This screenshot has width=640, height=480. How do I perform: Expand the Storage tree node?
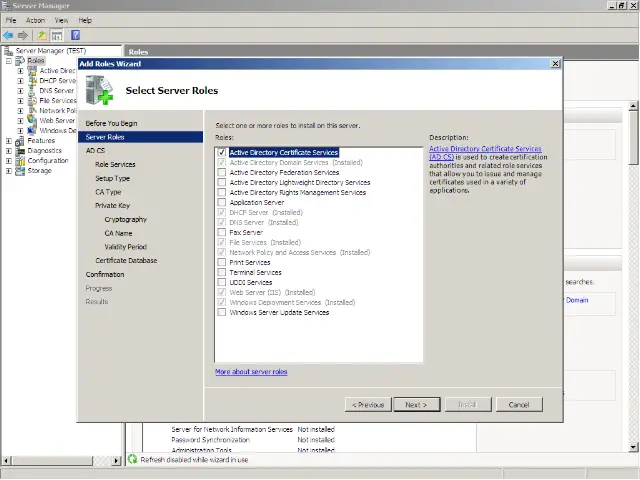point(9,171)
